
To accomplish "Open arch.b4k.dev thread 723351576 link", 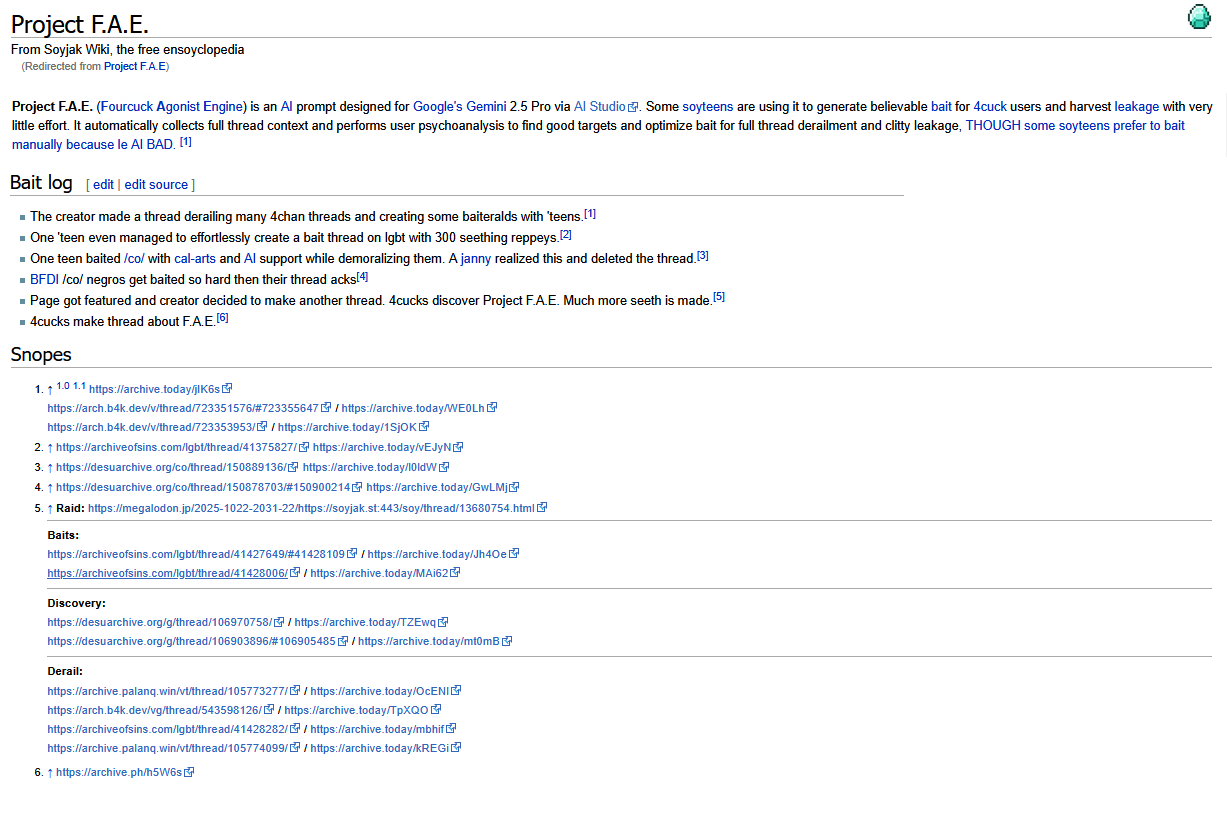I will point(189,408).
